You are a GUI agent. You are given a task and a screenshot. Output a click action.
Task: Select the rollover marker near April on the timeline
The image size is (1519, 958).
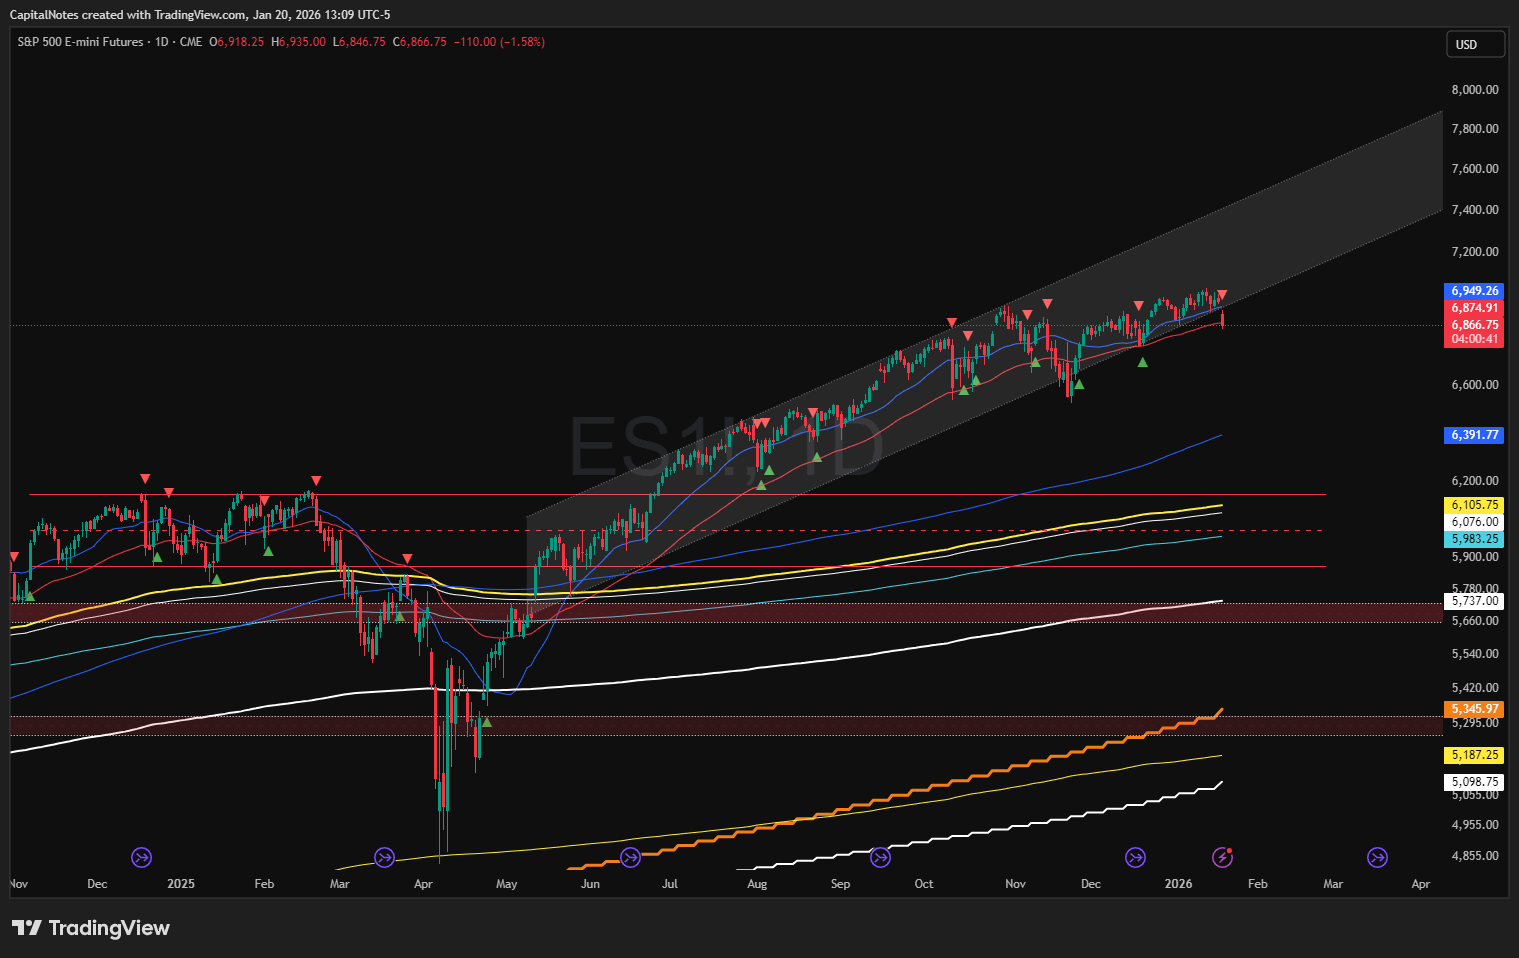[383, 857]
